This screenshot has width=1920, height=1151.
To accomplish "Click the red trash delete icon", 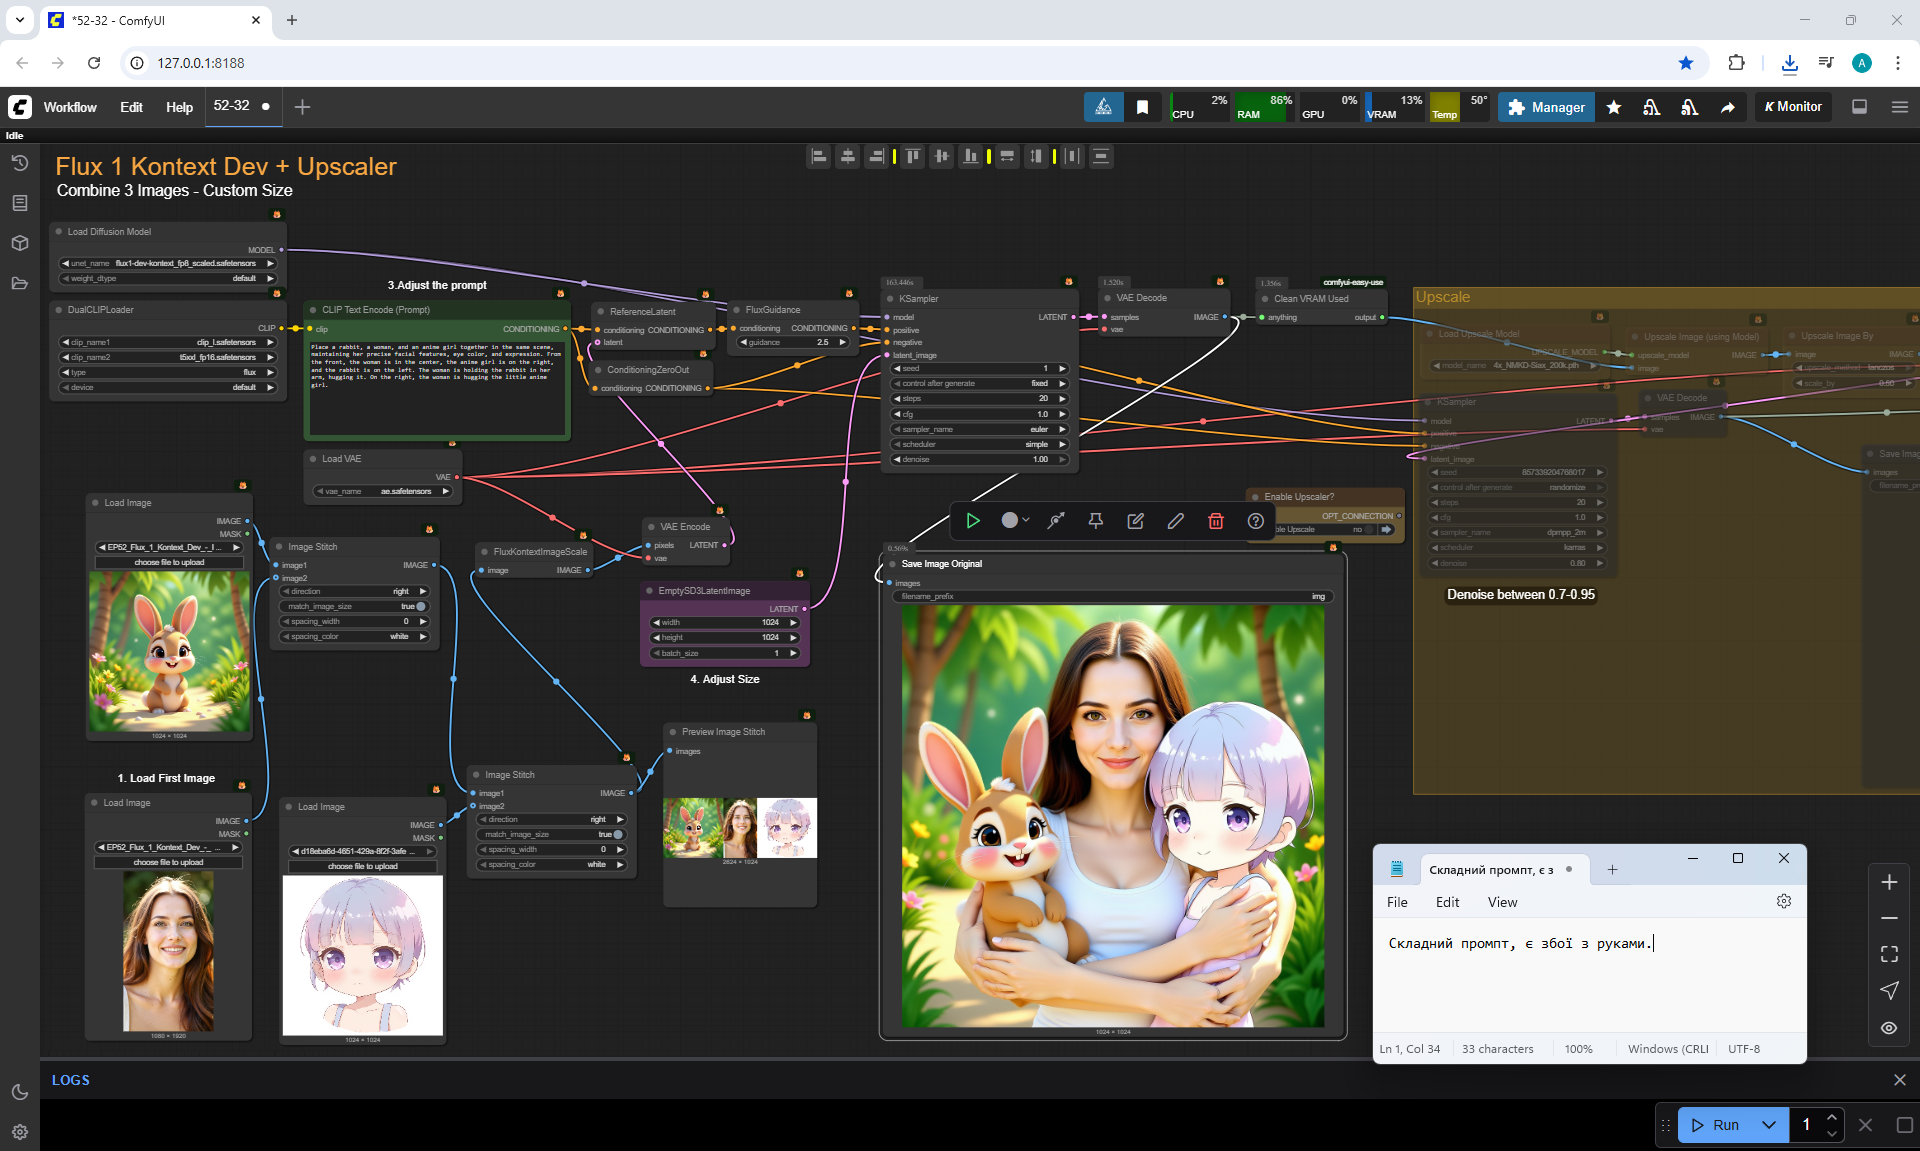I will tap(1215, 521).
